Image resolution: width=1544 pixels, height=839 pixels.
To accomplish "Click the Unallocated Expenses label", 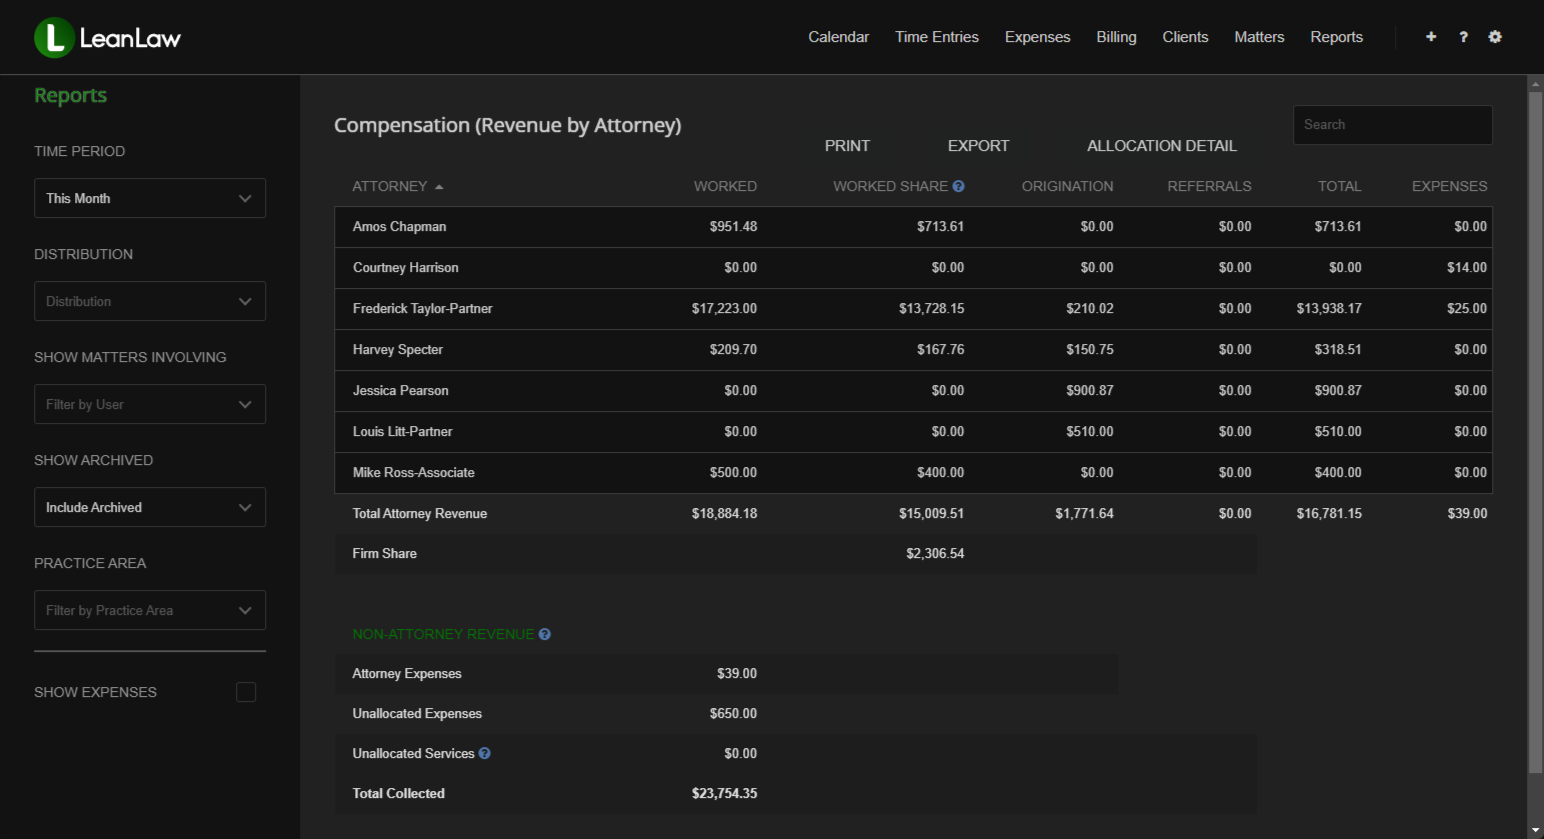I will [417, 713].
